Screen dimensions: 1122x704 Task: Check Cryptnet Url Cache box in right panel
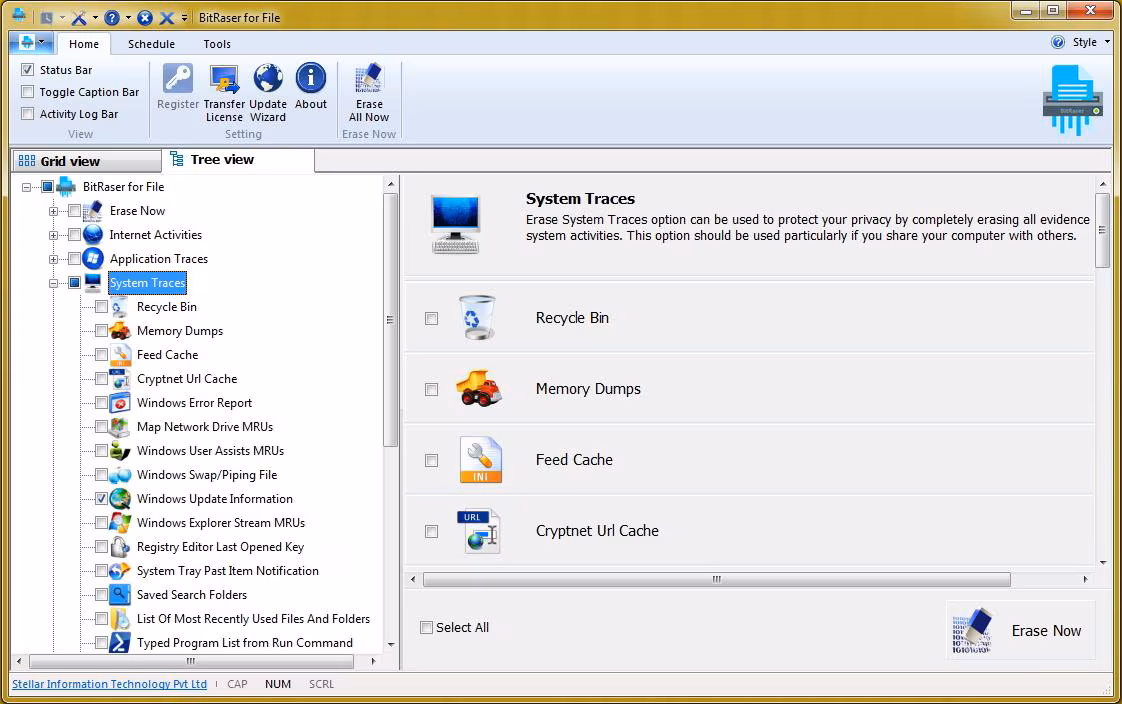(431, 531)
